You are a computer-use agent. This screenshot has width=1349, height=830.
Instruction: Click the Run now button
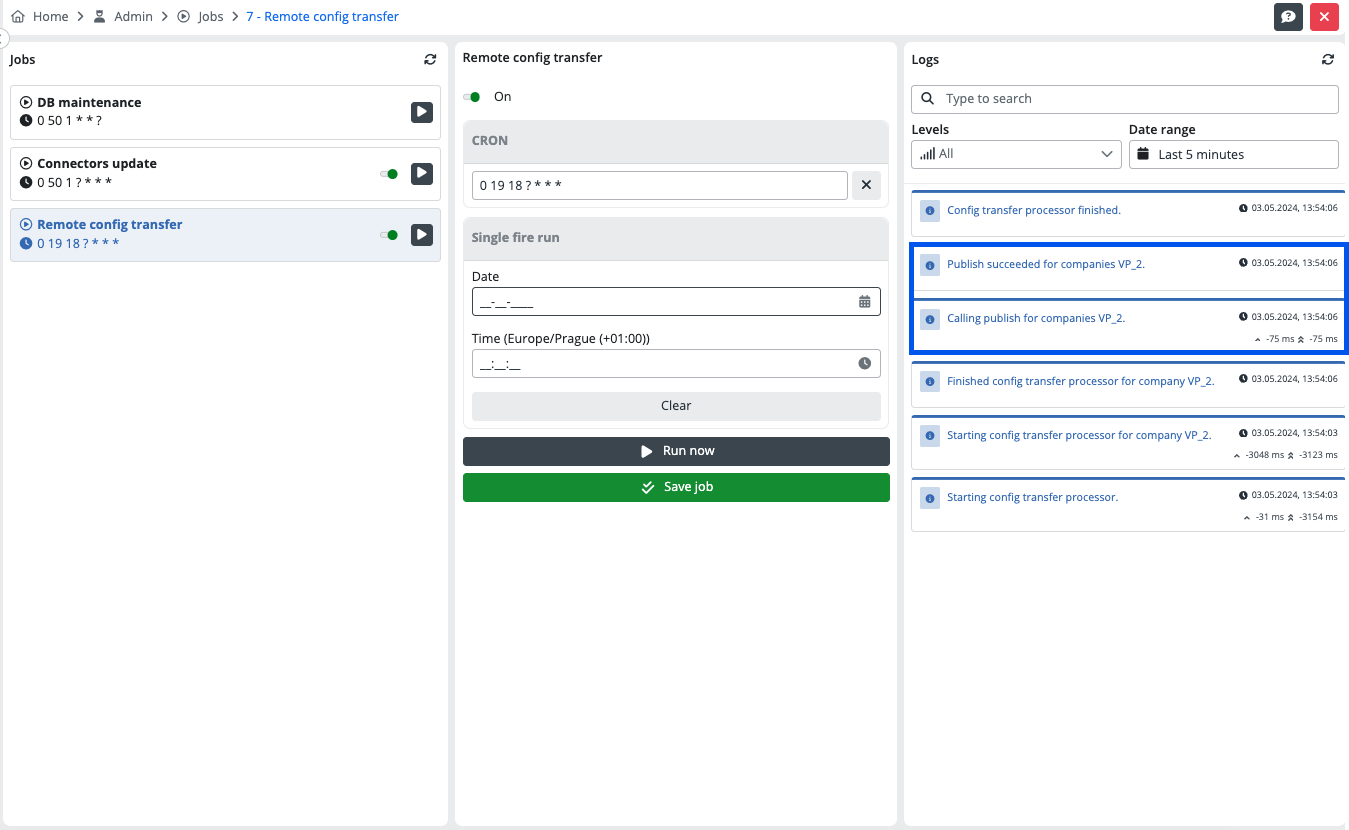point(676,451)
